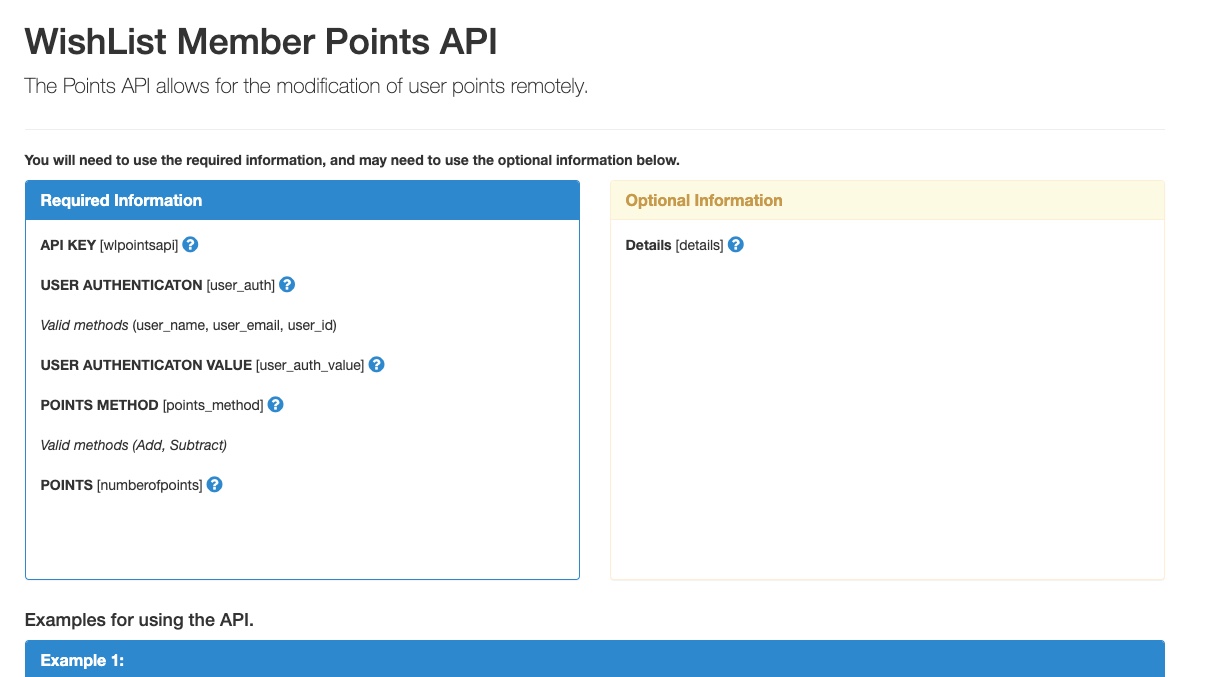1205x677 pixels.
Task: Click the POINTS METHOD [points_method] label
Action: 152,405
